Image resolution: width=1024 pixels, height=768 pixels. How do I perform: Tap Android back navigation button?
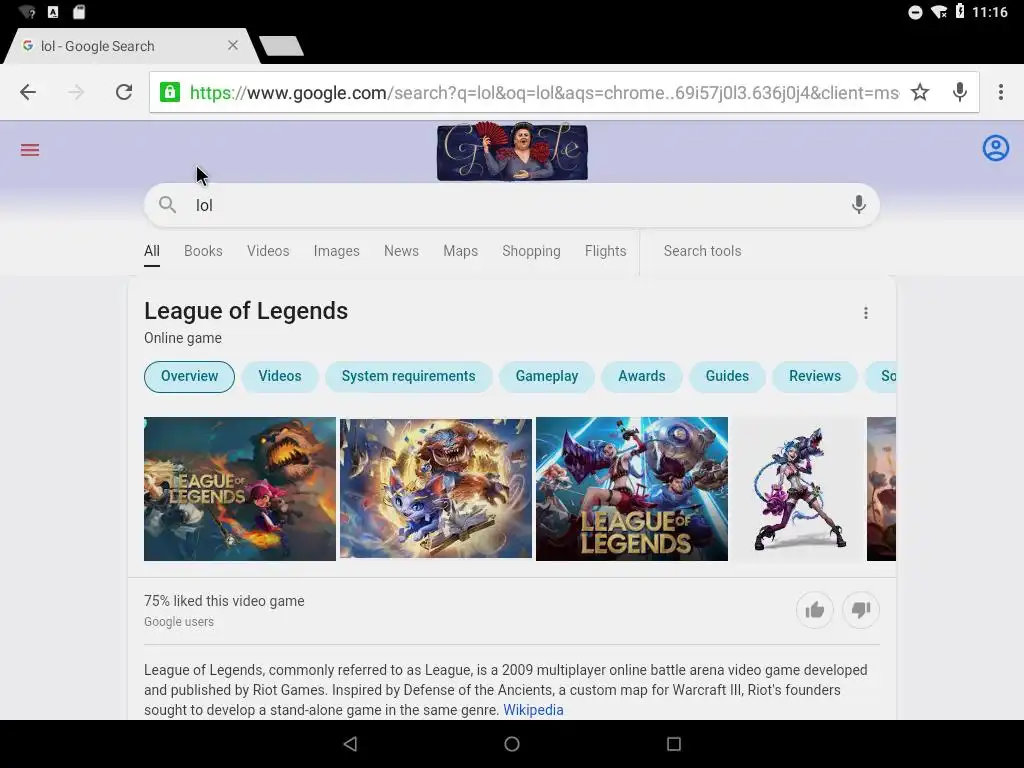(x=350, y=744)
